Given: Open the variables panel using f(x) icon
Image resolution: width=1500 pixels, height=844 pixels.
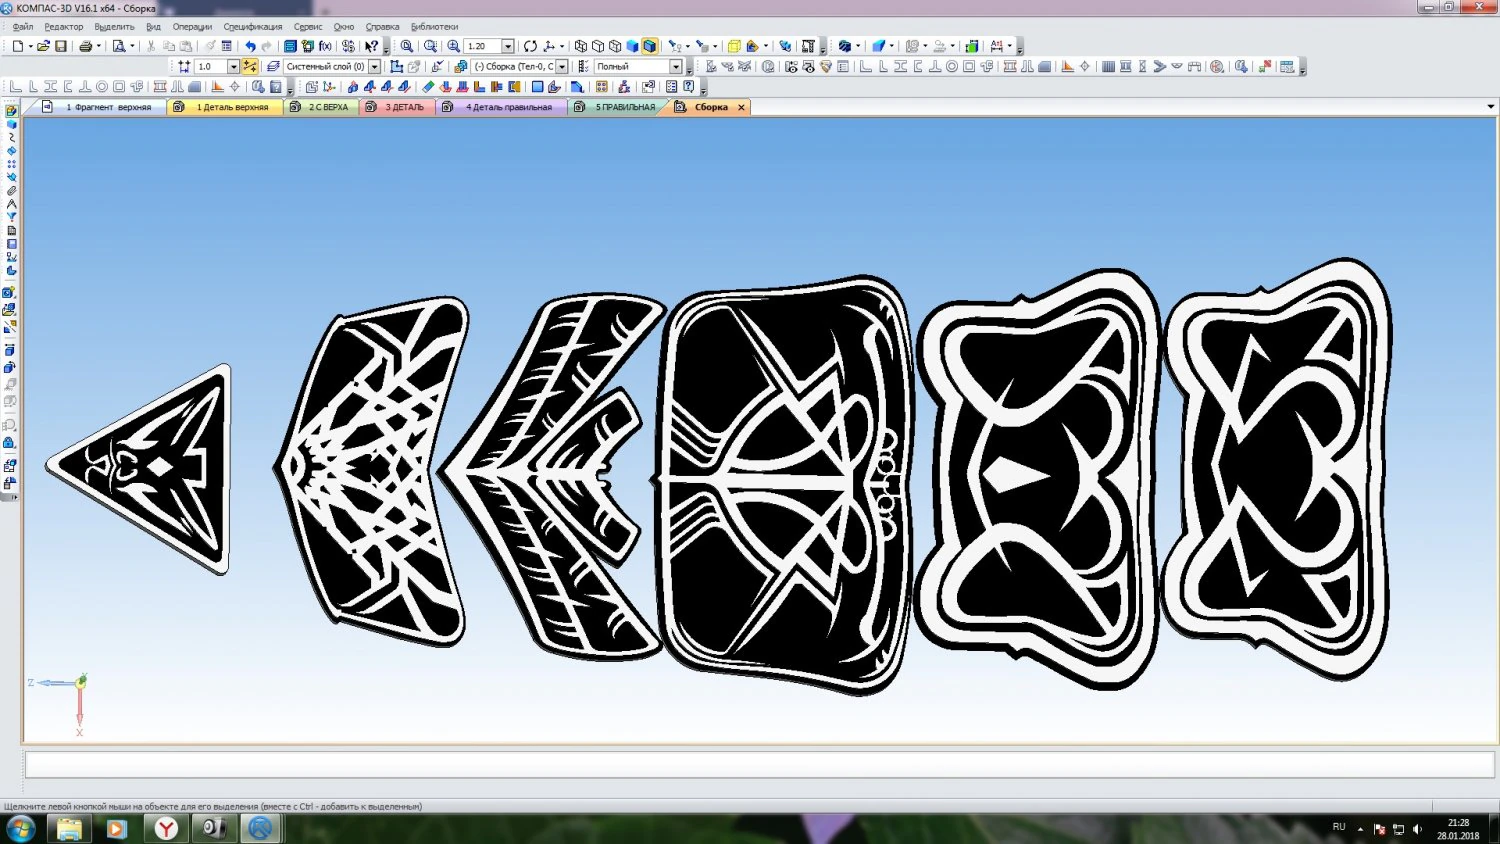Looking at the screenshot, I should [324, 46].
